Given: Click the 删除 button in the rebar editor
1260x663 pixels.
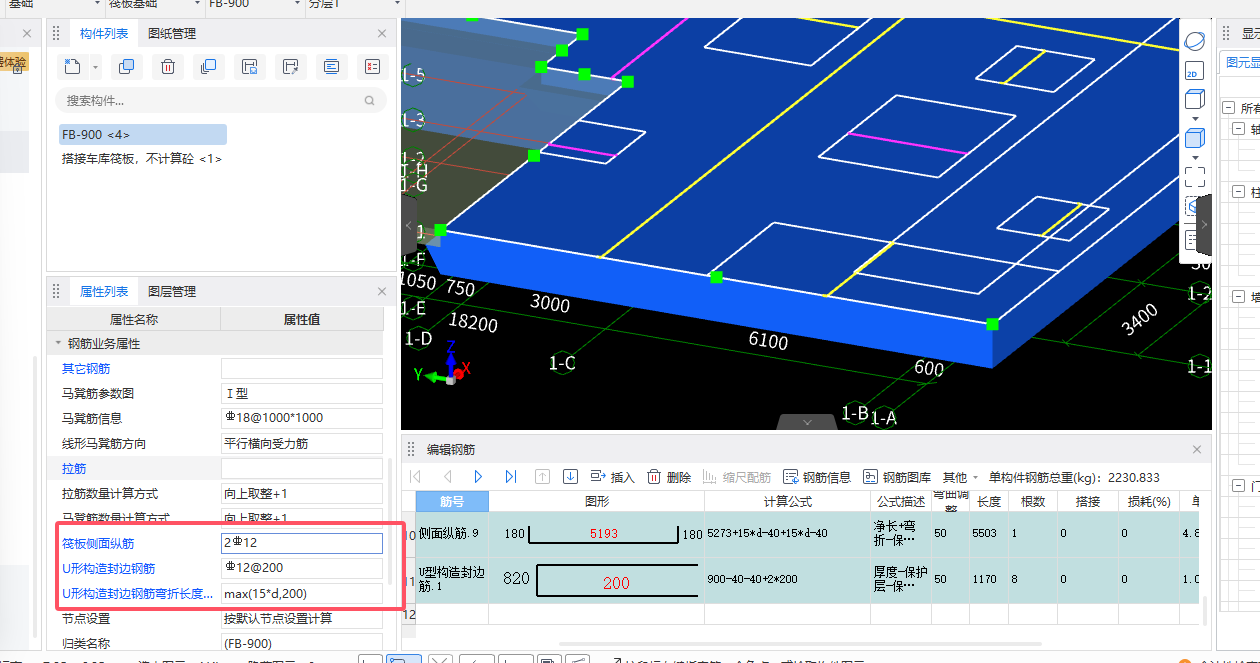Looking at the screenshot, I should pos(669,477).
